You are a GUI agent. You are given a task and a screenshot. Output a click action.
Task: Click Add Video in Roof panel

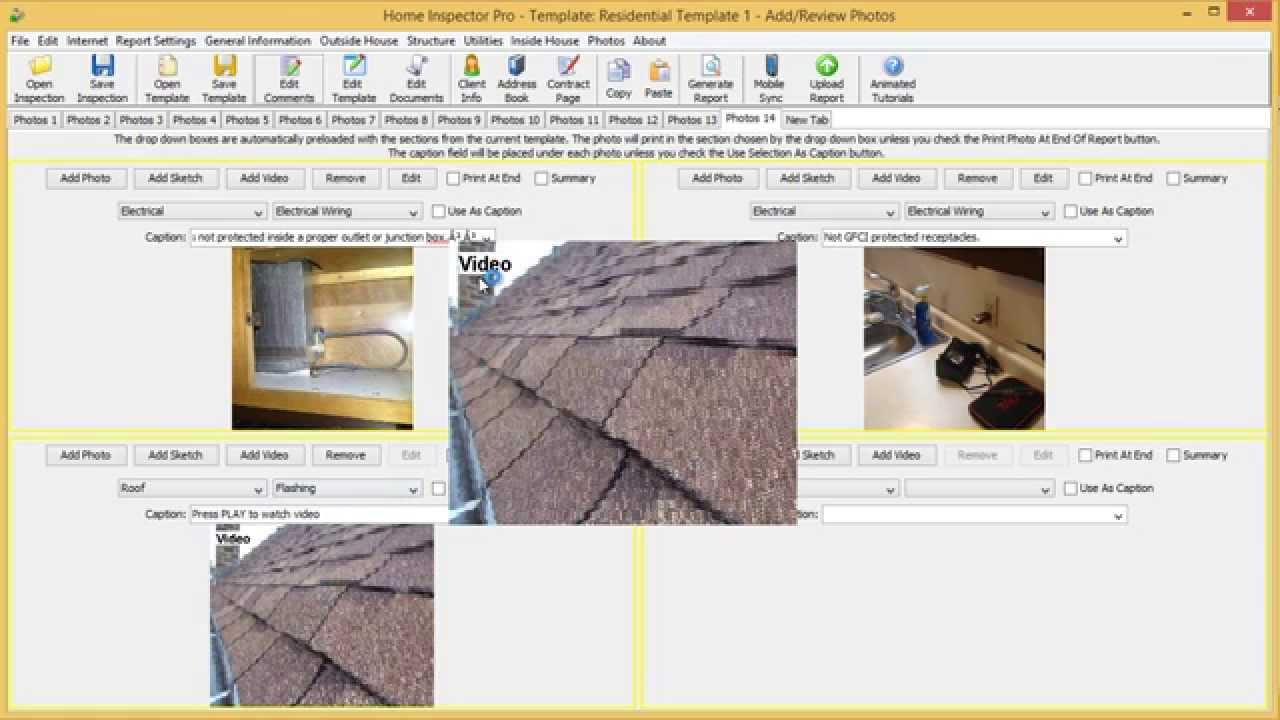[264, 455]
